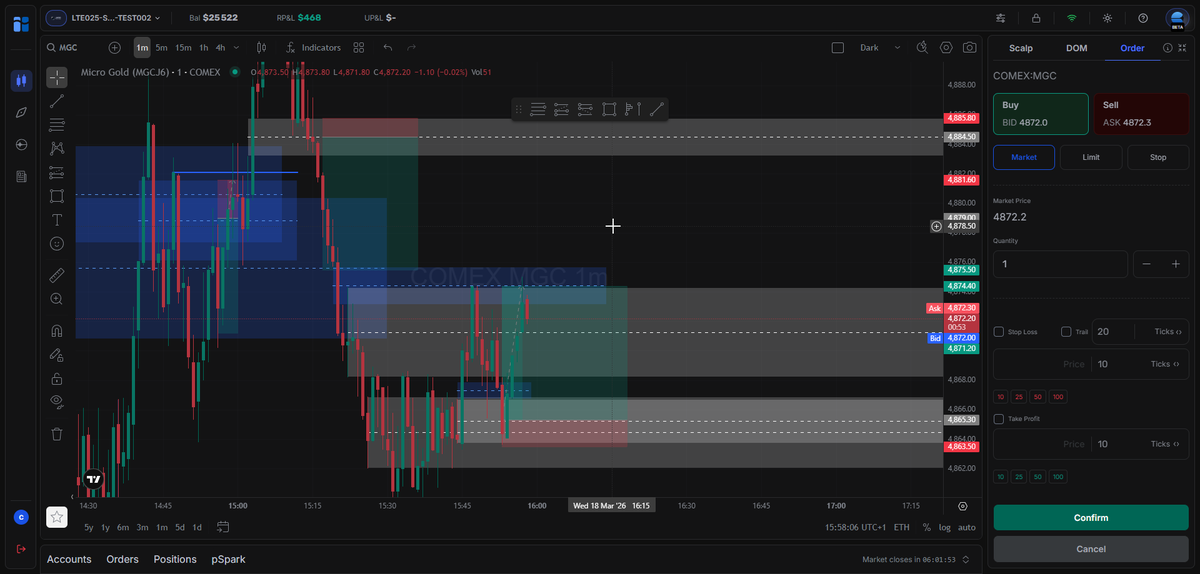Open the Fibonacci retracement tools
Viewport: 1200px width, 574px height.
pos(57,124)
